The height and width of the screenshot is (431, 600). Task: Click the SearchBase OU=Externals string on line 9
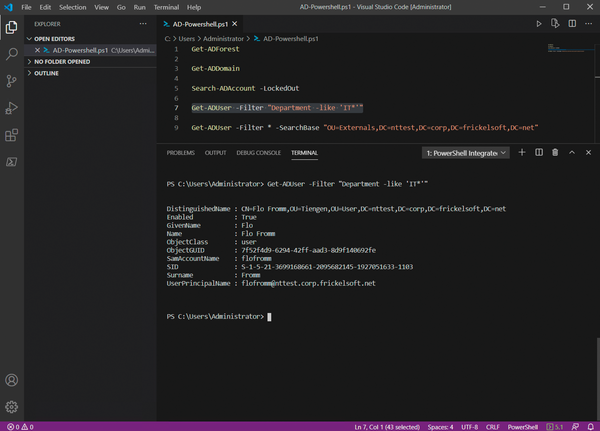tap(431, 127)
